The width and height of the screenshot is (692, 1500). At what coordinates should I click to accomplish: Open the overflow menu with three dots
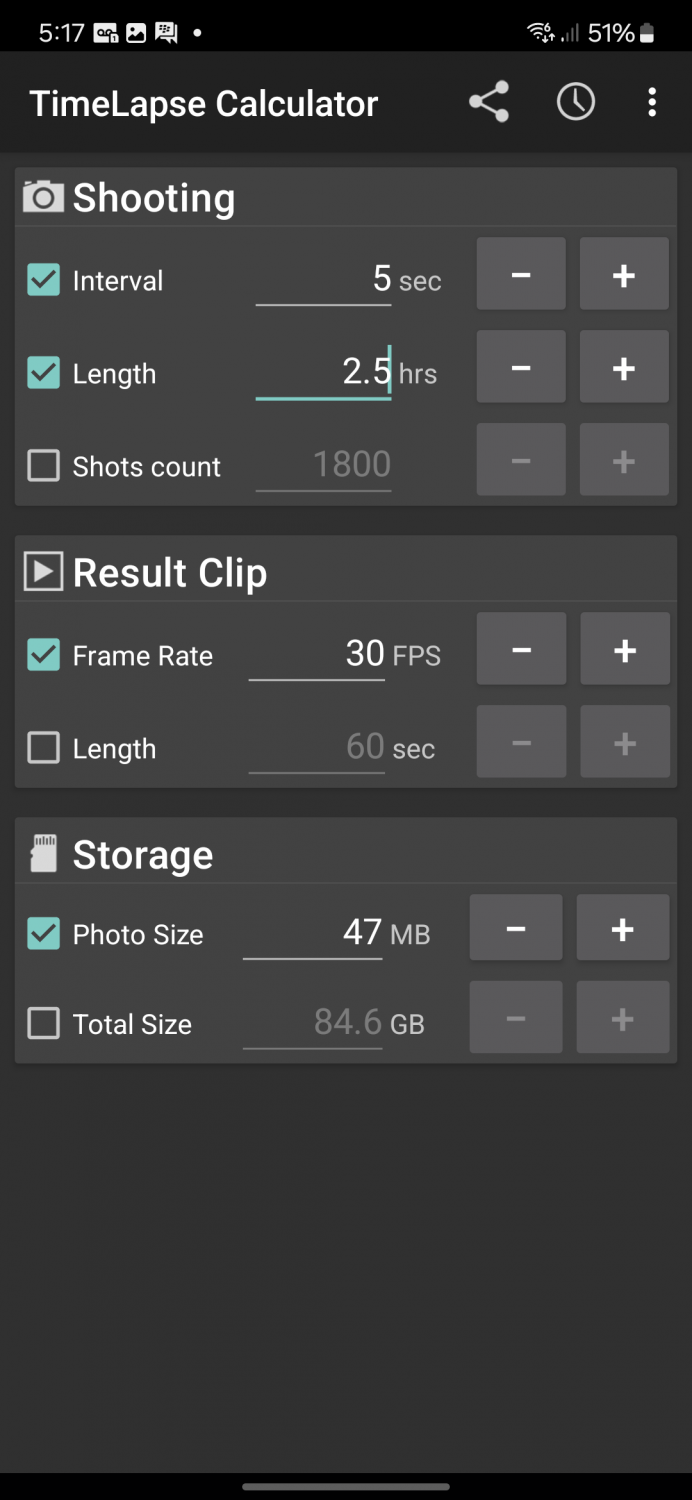652,101
